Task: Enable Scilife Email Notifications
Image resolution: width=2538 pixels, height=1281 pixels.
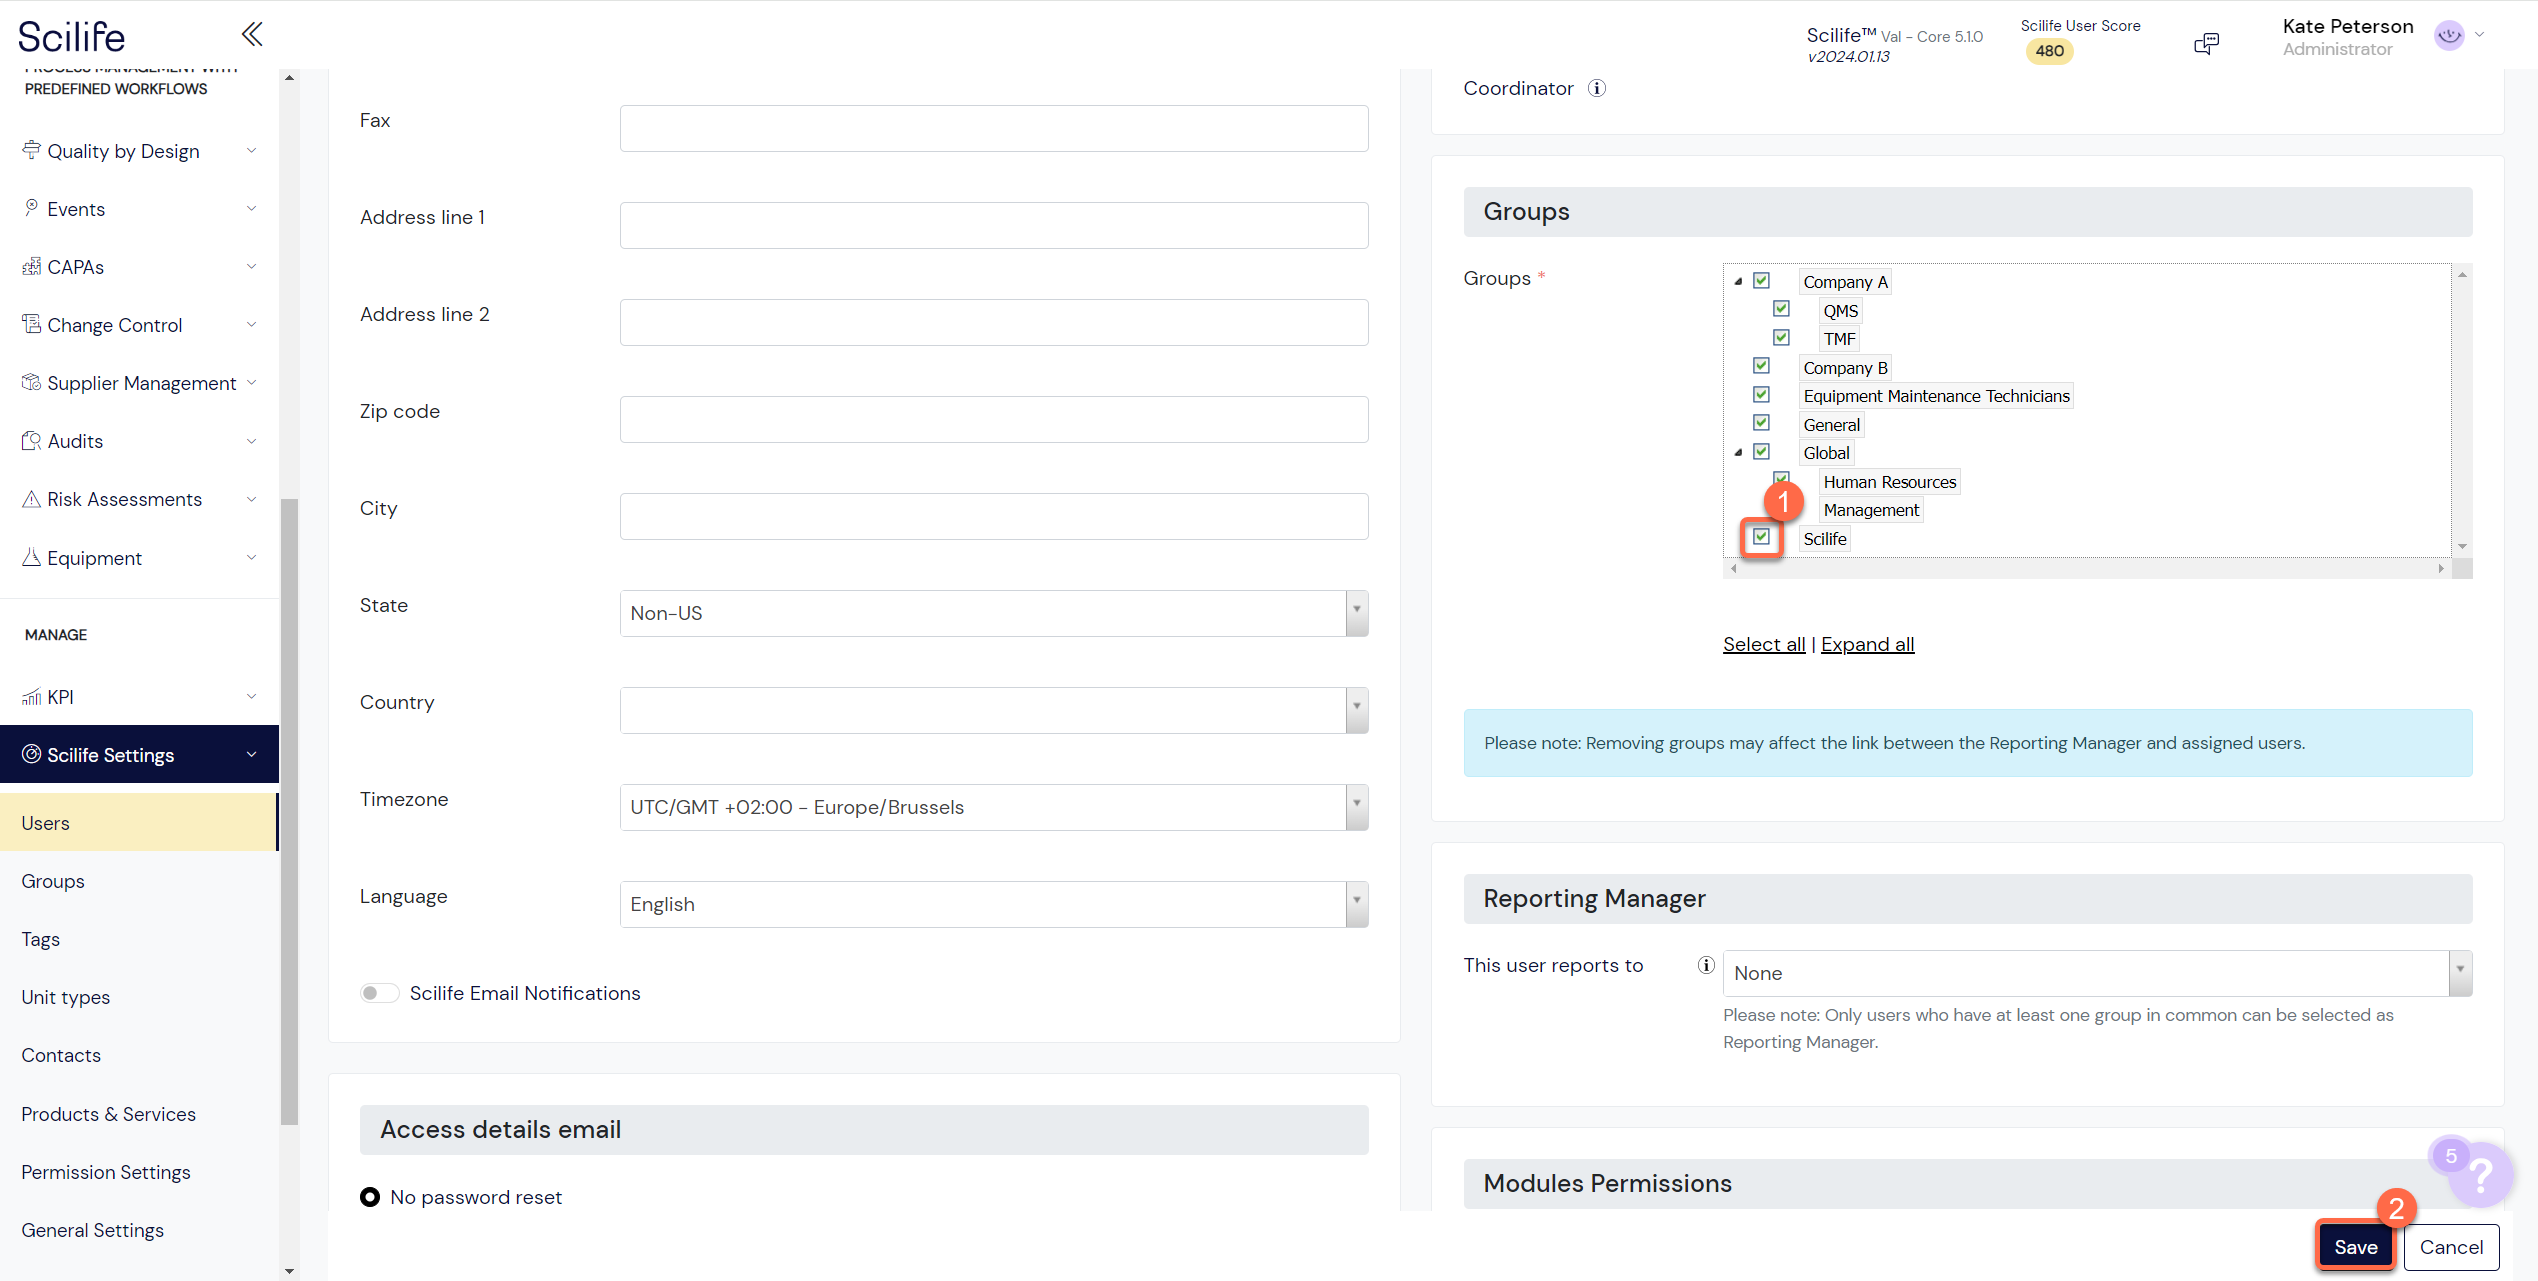Action: point(379,992)
